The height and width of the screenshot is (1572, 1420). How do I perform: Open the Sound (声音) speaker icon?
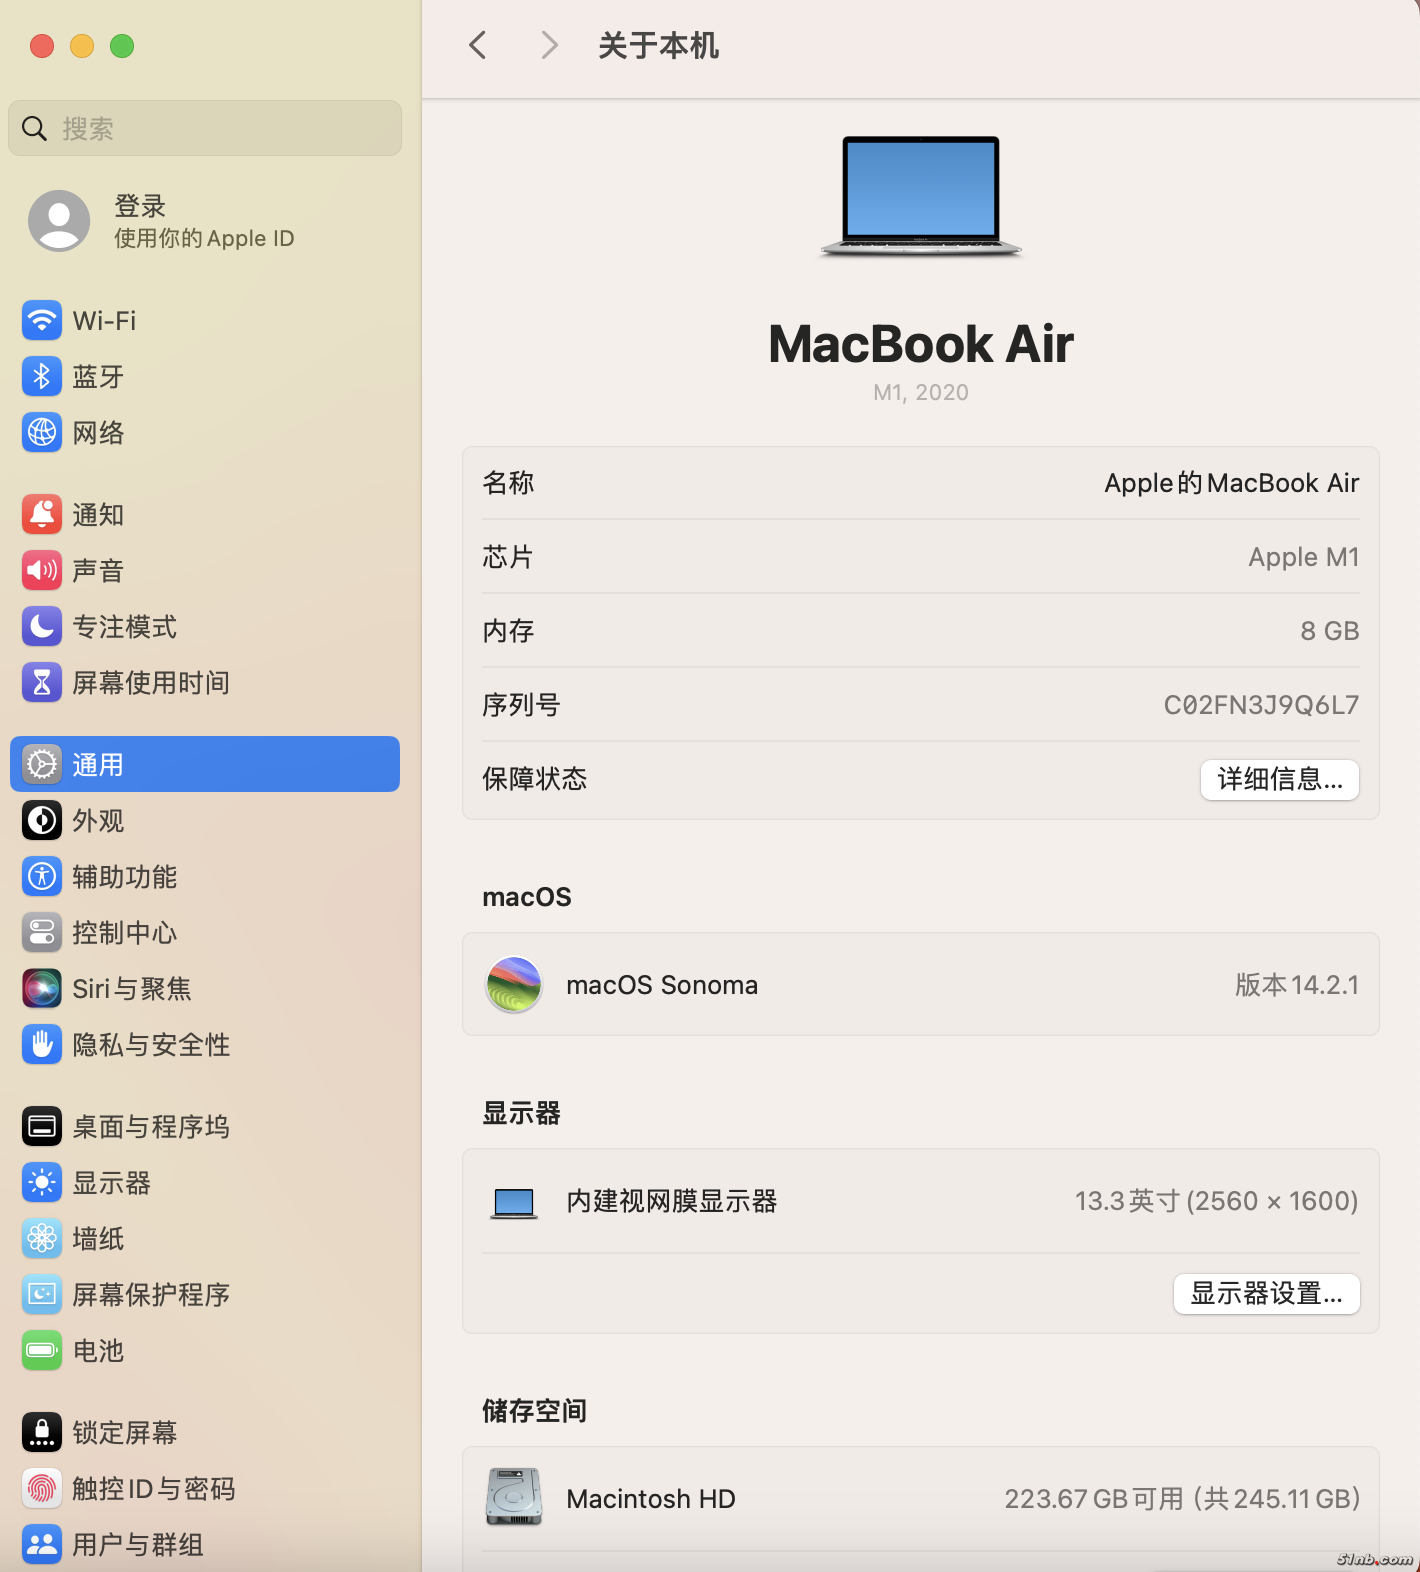pyautogui.click(x=42, y=571)
